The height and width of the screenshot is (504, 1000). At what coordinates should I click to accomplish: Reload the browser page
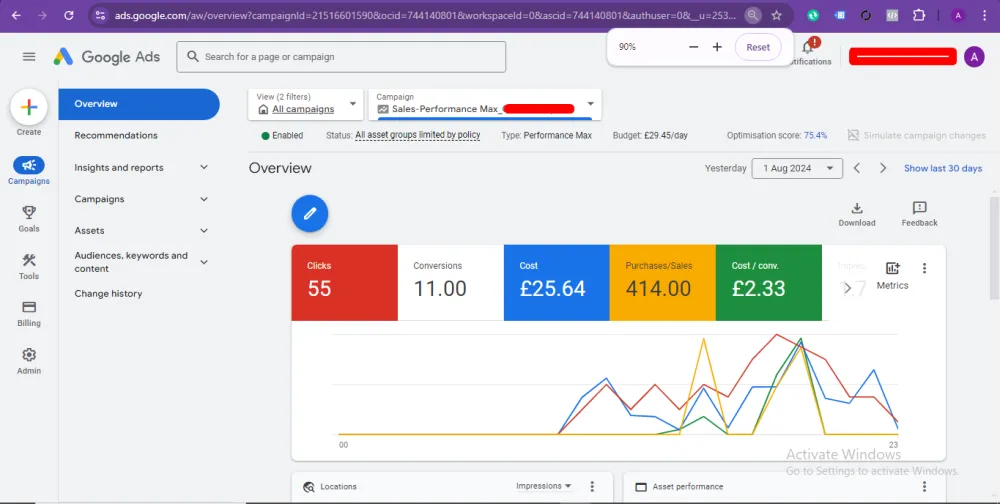pos(69,15)
